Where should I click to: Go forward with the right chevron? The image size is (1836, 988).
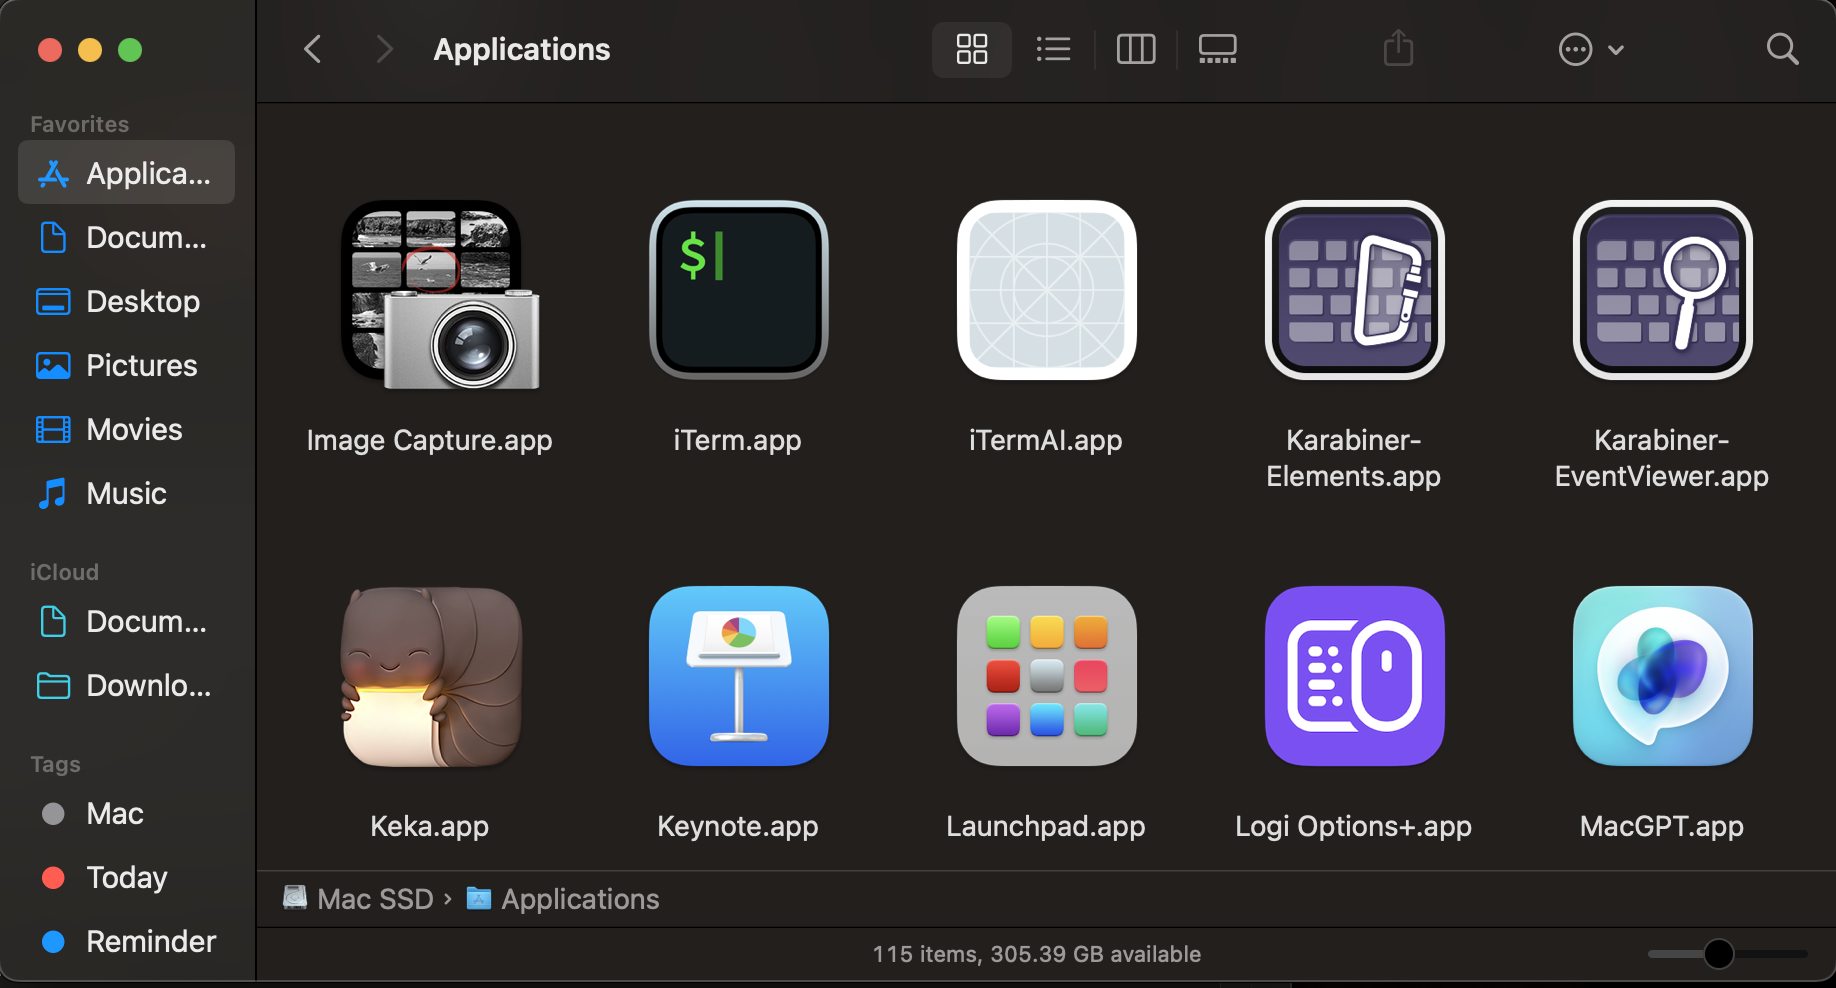(384, 49)
